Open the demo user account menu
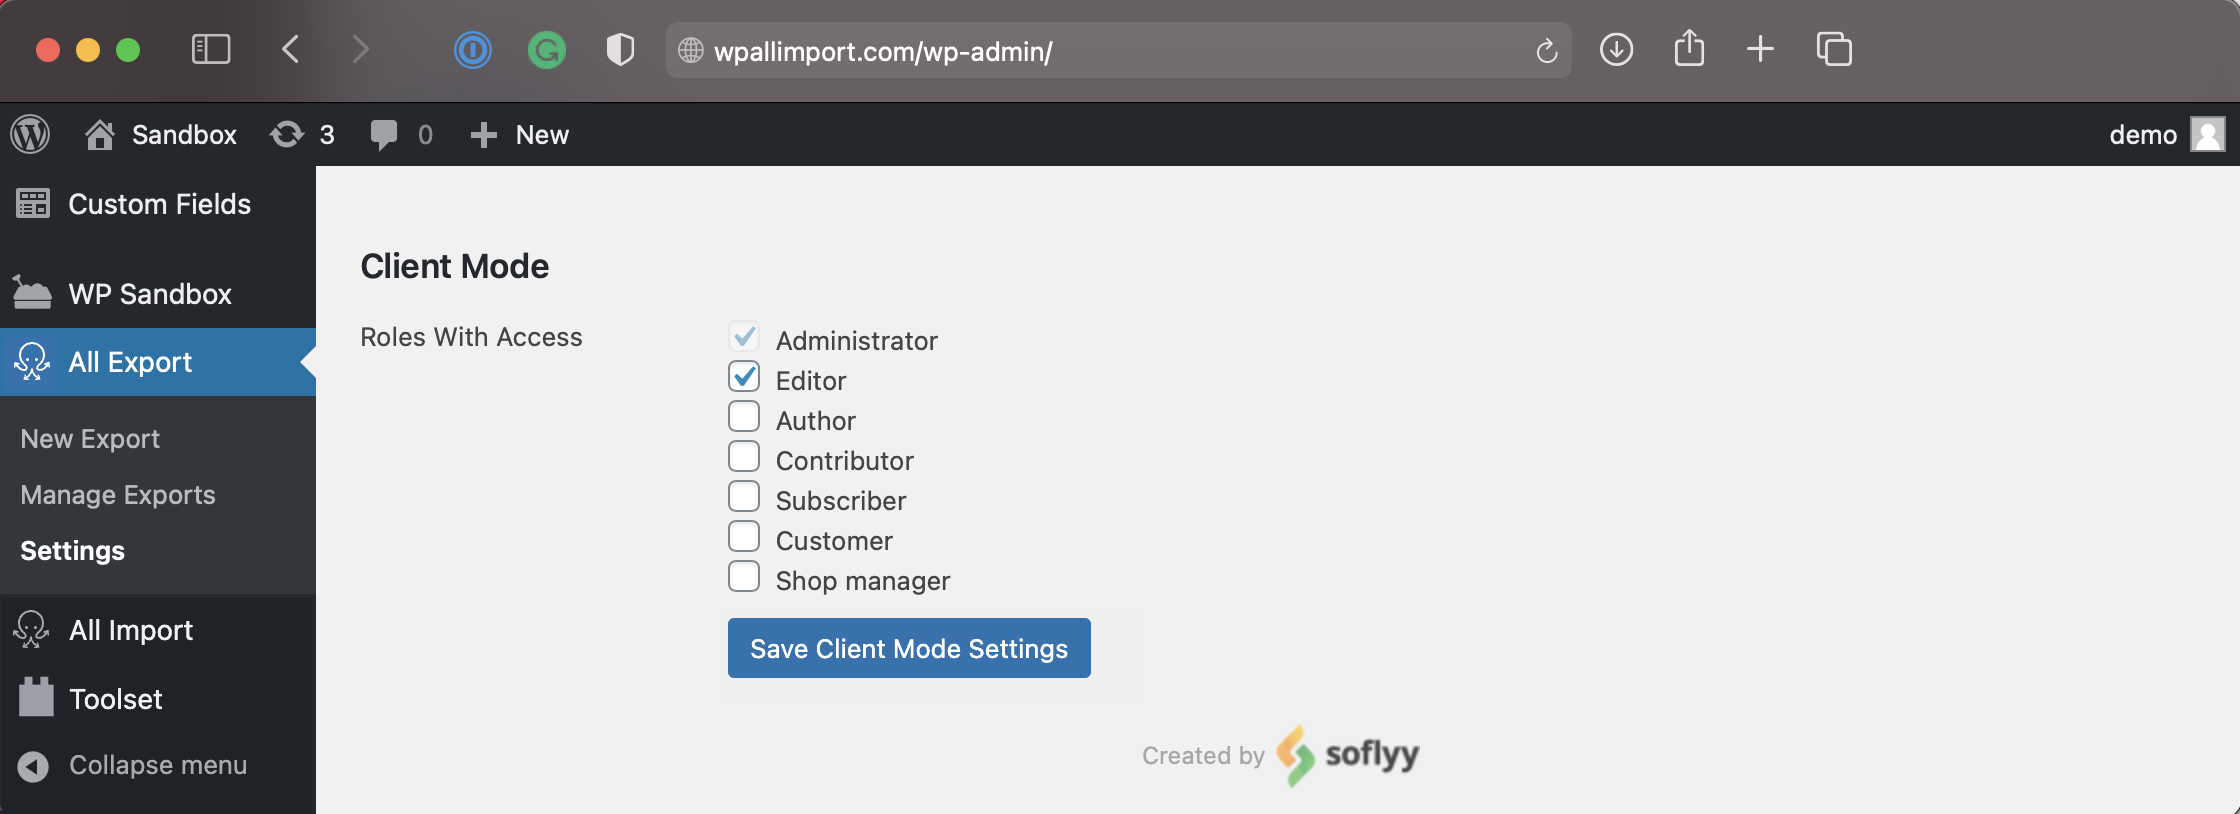This screenshot has width=2240, height=814. coord(2165,134)
